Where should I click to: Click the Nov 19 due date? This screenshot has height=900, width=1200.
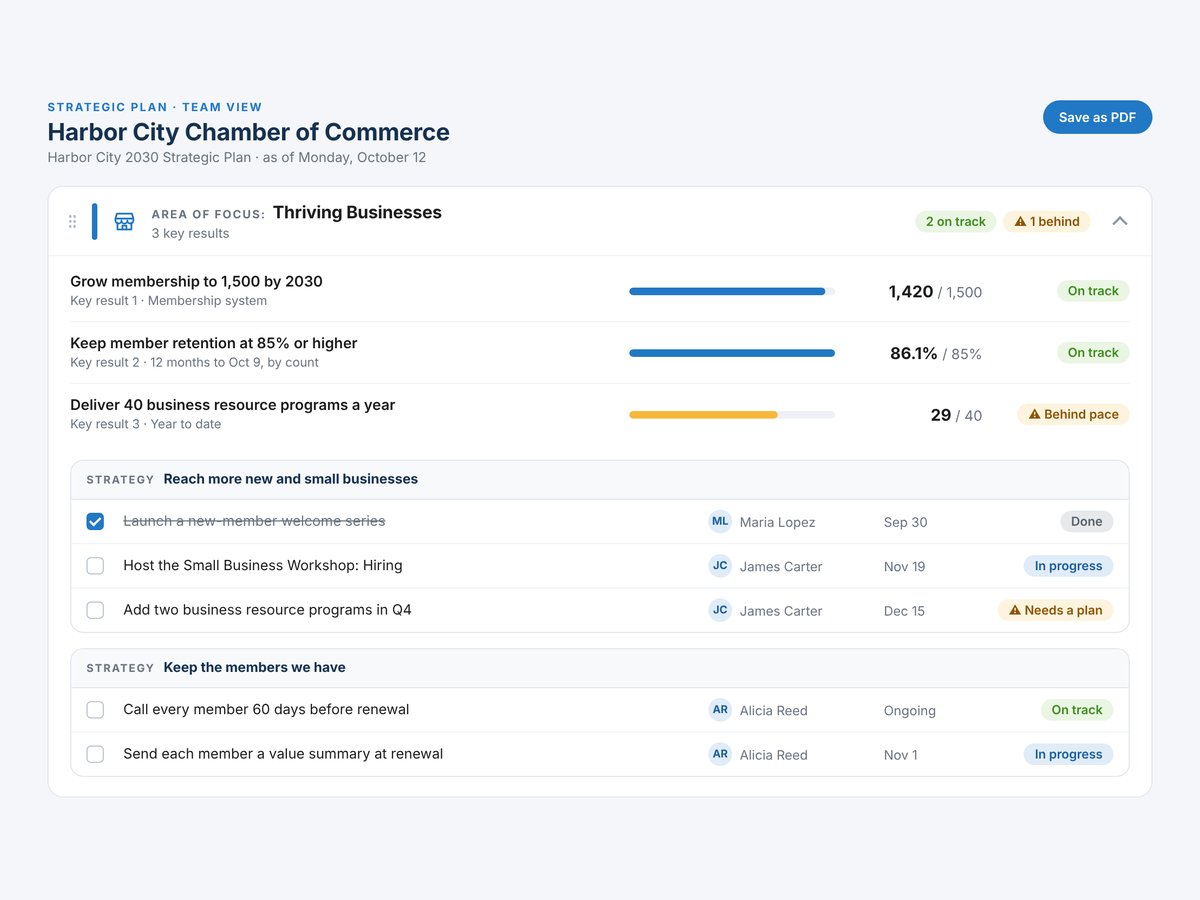pyautogui.click(x=905, y=566)
